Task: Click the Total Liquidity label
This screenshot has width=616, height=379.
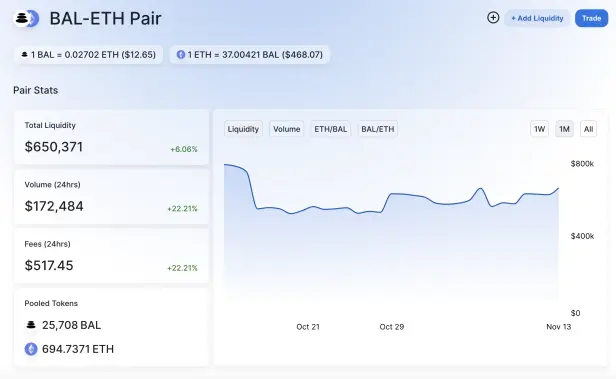Action: coord(50,125)
